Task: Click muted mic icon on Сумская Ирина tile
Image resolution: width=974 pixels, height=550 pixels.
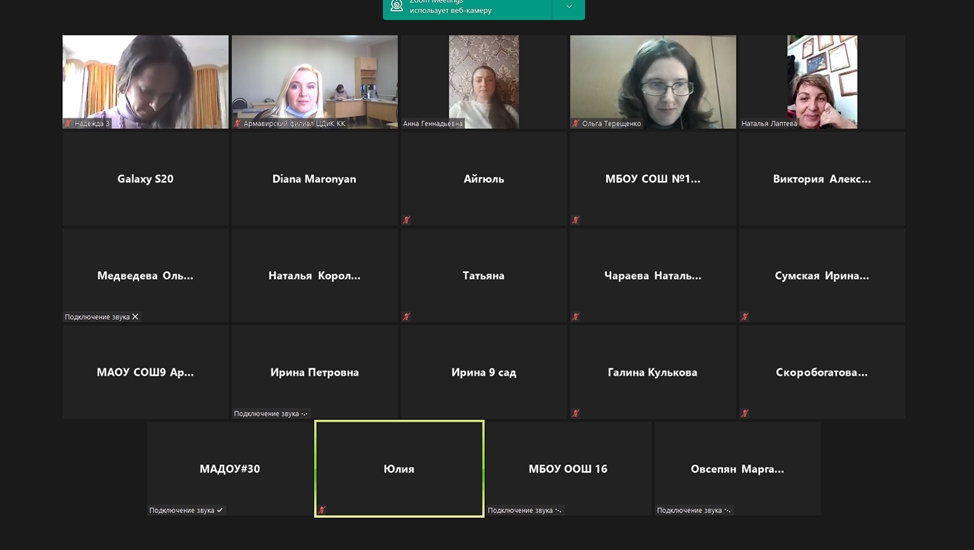Action: [745, 317]
